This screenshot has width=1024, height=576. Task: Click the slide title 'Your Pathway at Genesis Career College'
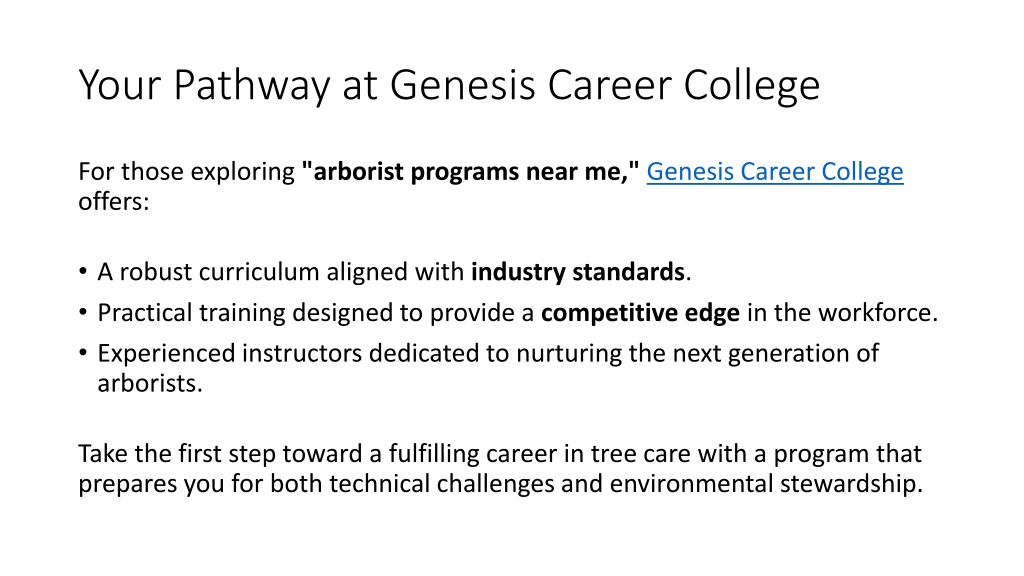pos(449,86)
